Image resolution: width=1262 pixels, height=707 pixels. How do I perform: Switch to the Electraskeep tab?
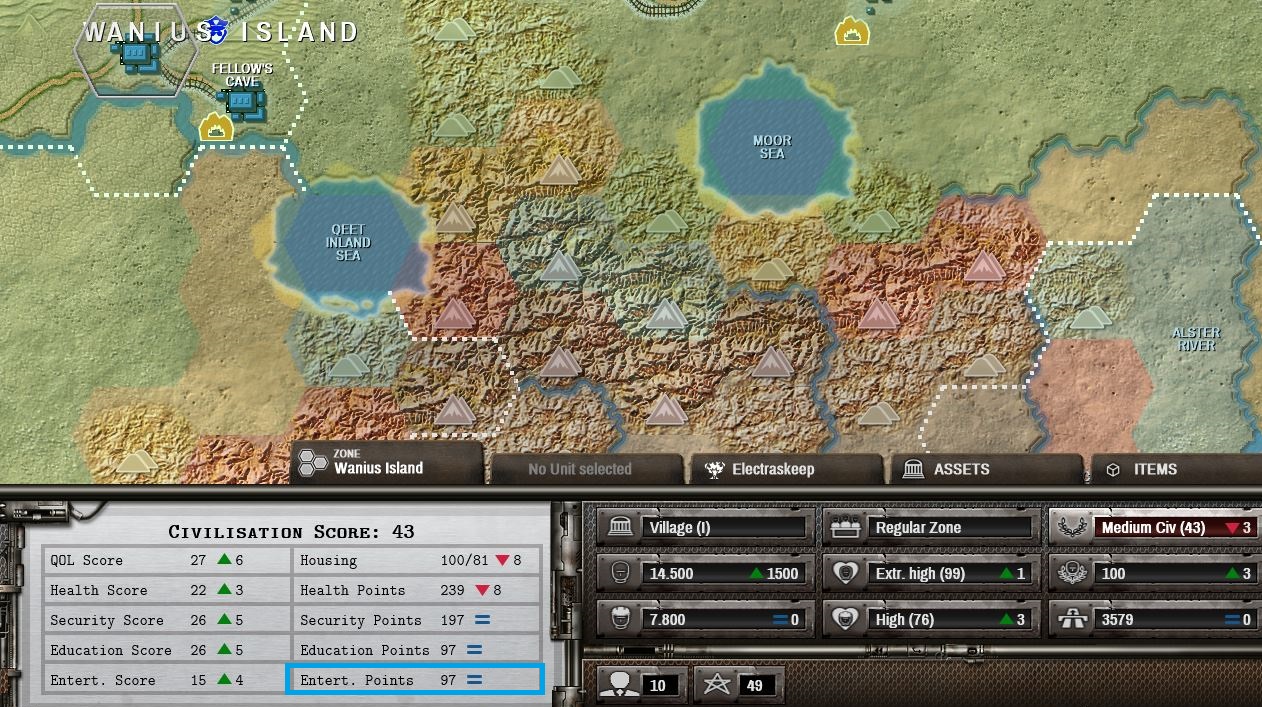coord(785,468)
